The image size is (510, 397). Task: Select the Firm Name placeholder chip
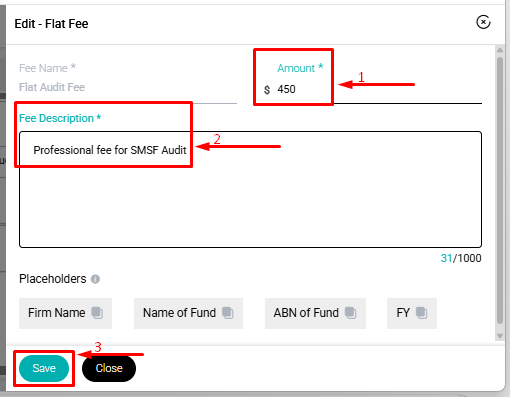65,313
